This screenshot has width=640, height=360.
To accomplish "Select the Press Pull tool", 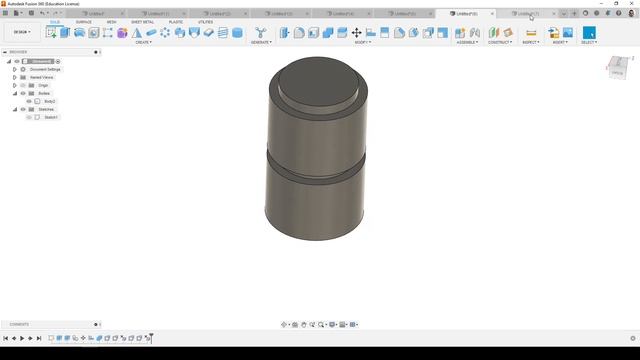I will click(x=284, y=33).
